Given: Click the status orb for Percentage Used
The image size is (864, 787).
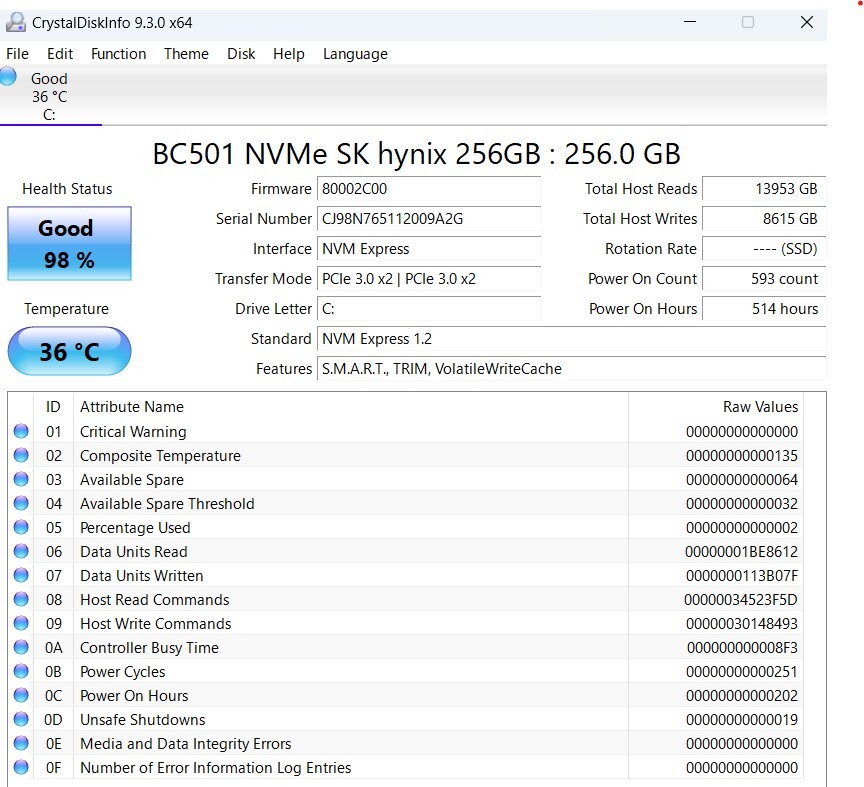Looking at the screenshot, I should click(x=21, y=528).
